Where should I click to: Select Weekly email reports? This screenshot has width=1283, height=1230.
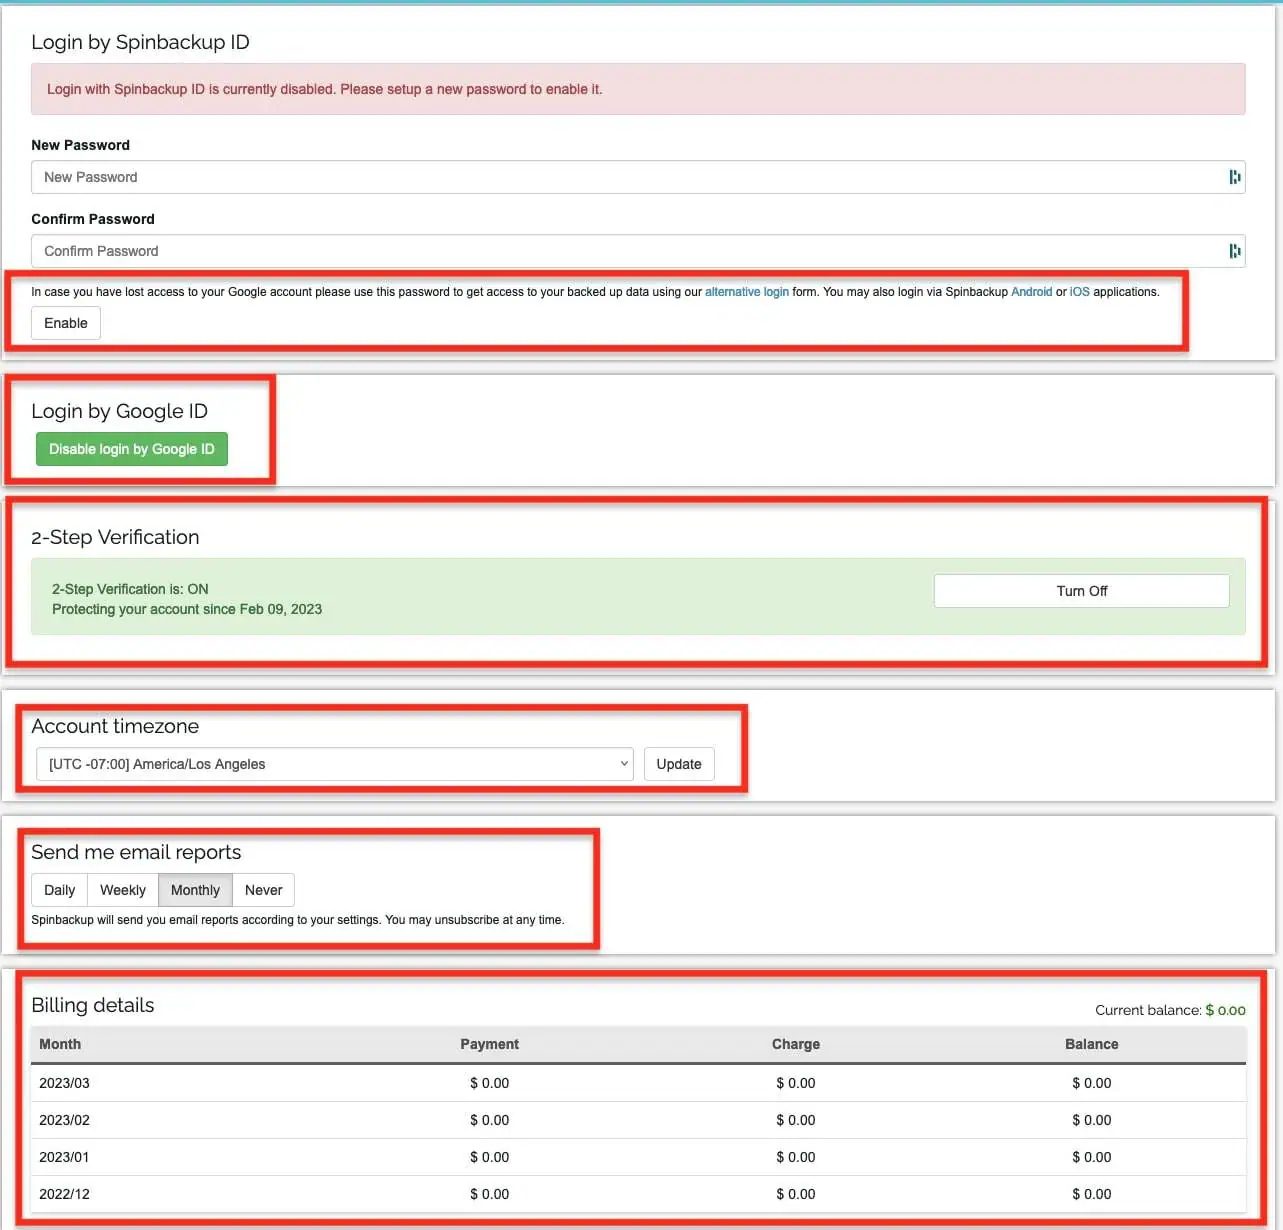(x=123, y=890)
